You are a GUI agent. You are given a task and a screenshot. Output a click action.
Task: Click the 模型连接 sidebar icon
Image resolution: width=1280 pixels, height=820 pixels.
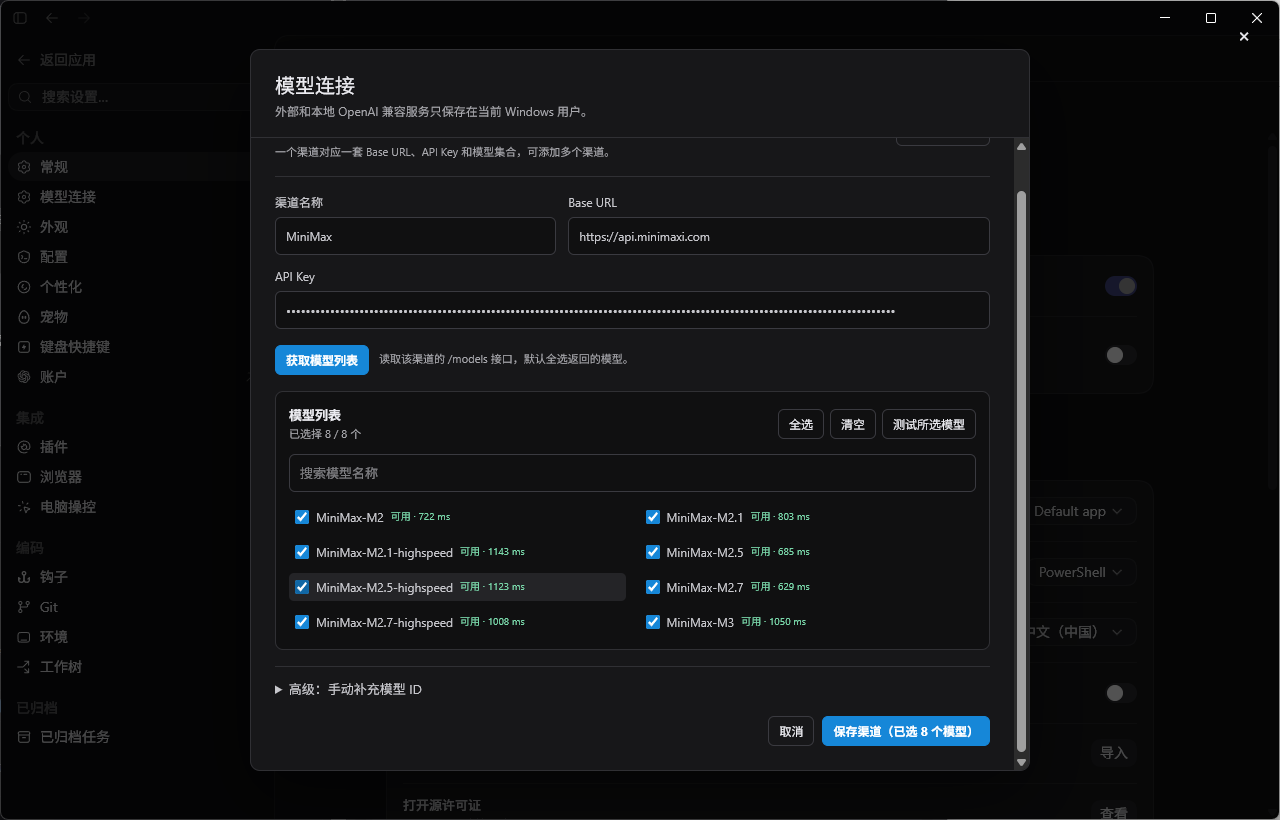[24, 197]
